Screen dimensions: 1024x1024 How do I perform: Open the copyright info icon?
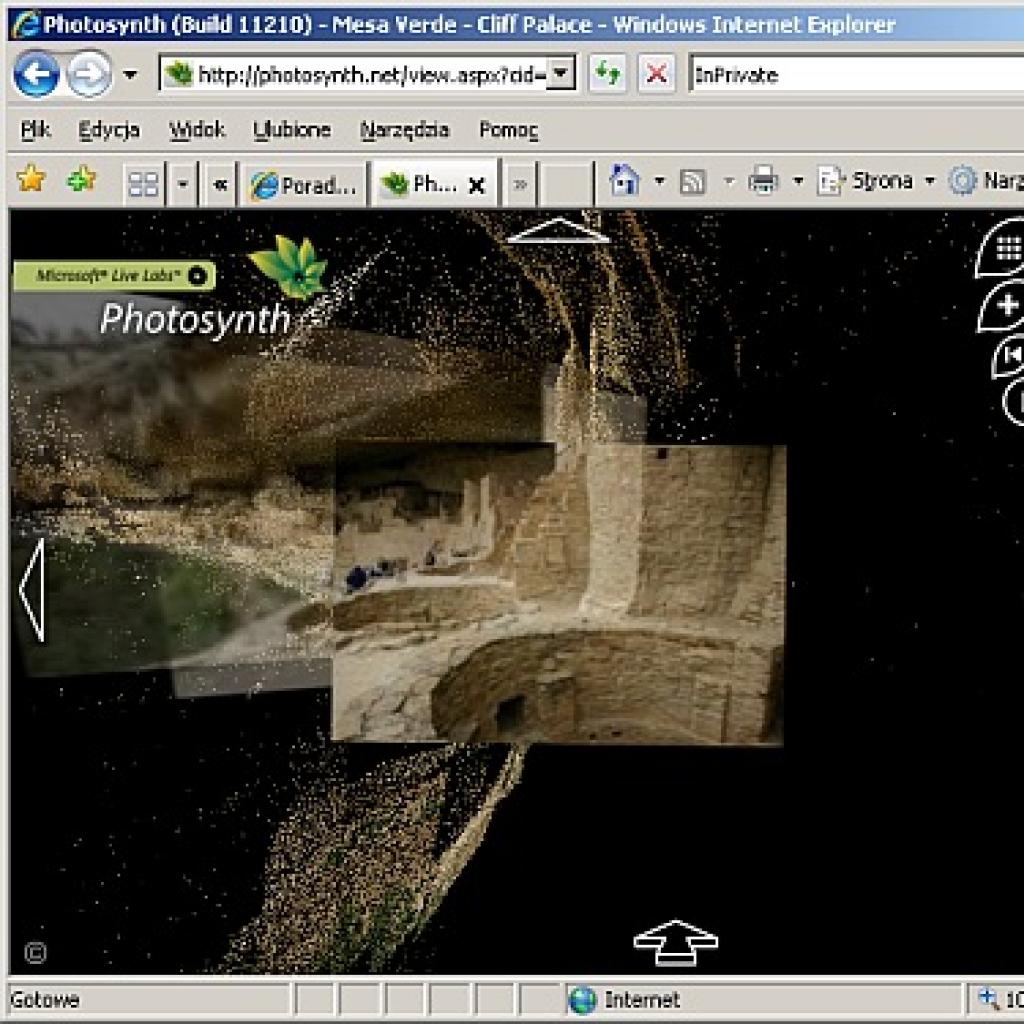(35, 953)
